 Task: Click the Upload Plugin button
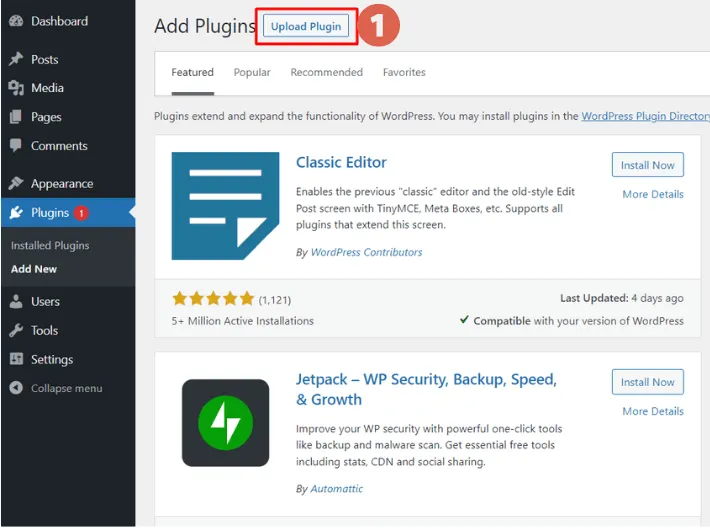coord(306,26)
